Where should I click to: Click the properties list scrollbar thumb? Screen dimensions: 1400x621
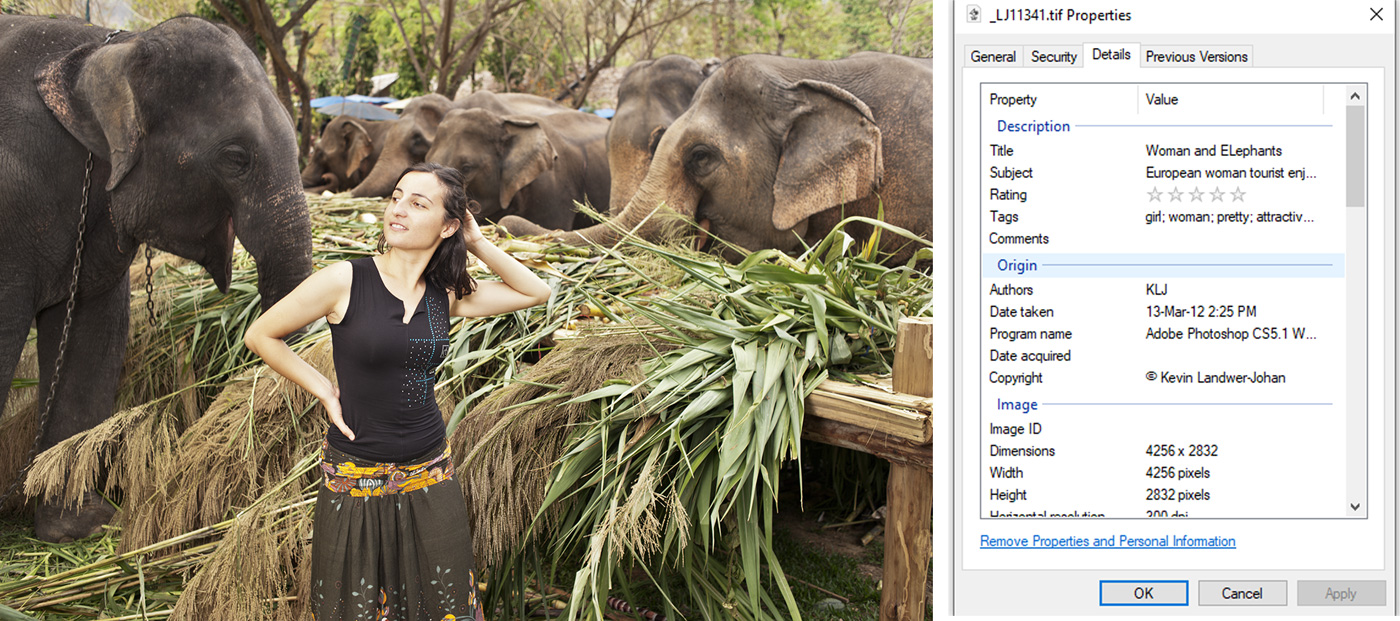[x=1355, y=155]
